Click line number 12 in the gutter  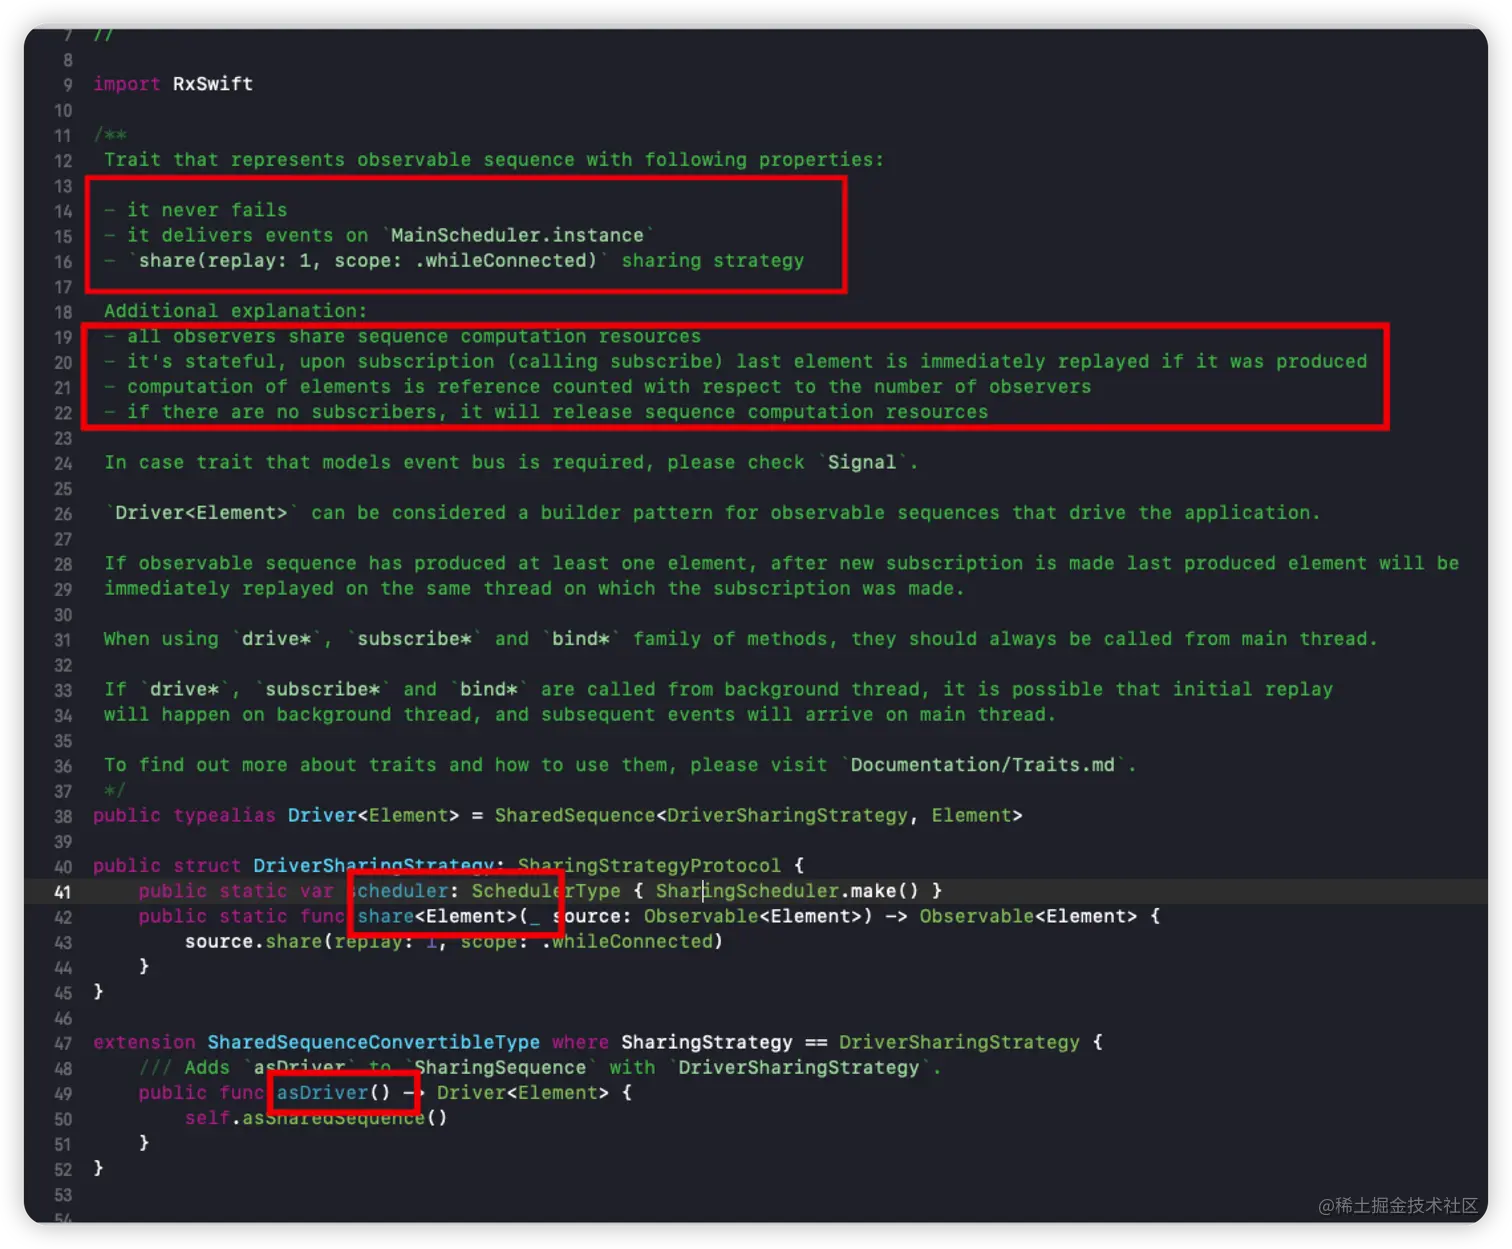pos(63,161)
